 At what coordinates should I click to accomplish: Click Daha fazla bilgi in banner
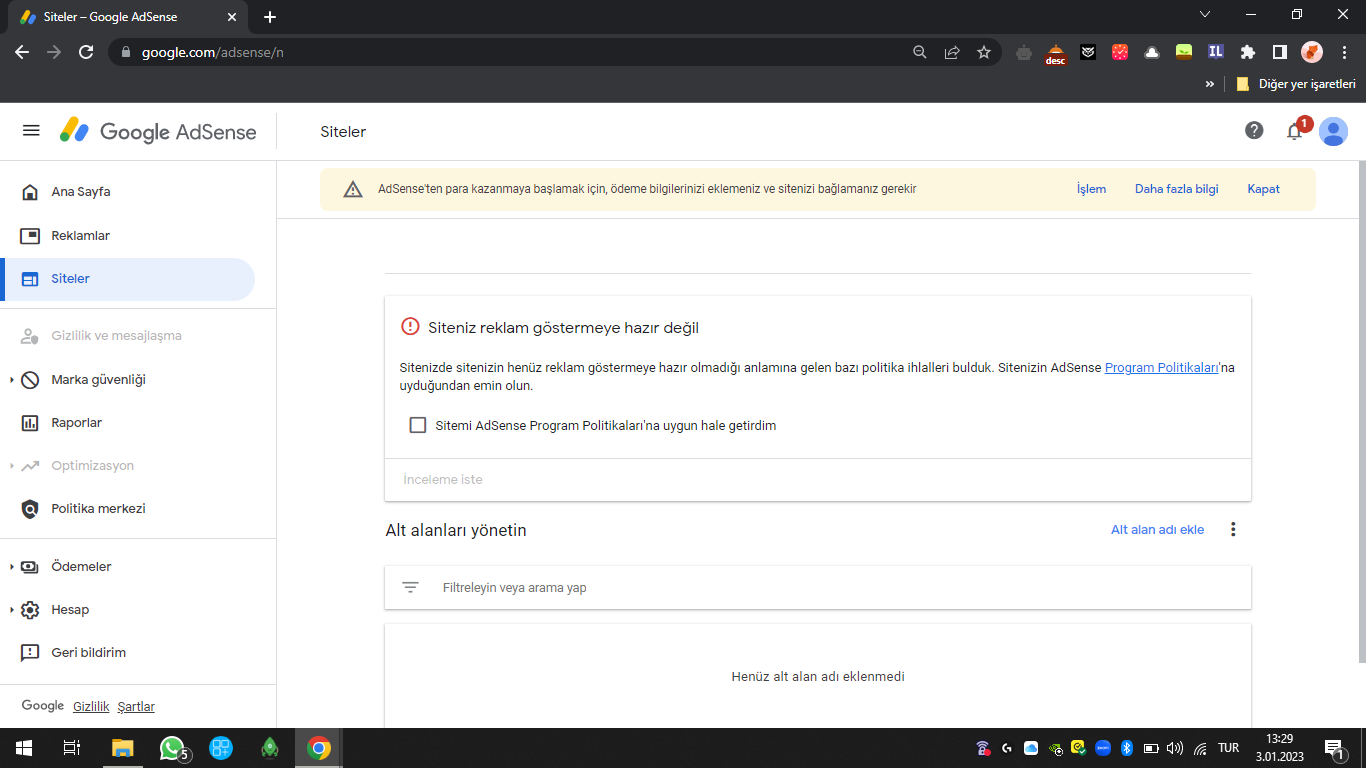pyautogui.click(x=1177, y=189)
